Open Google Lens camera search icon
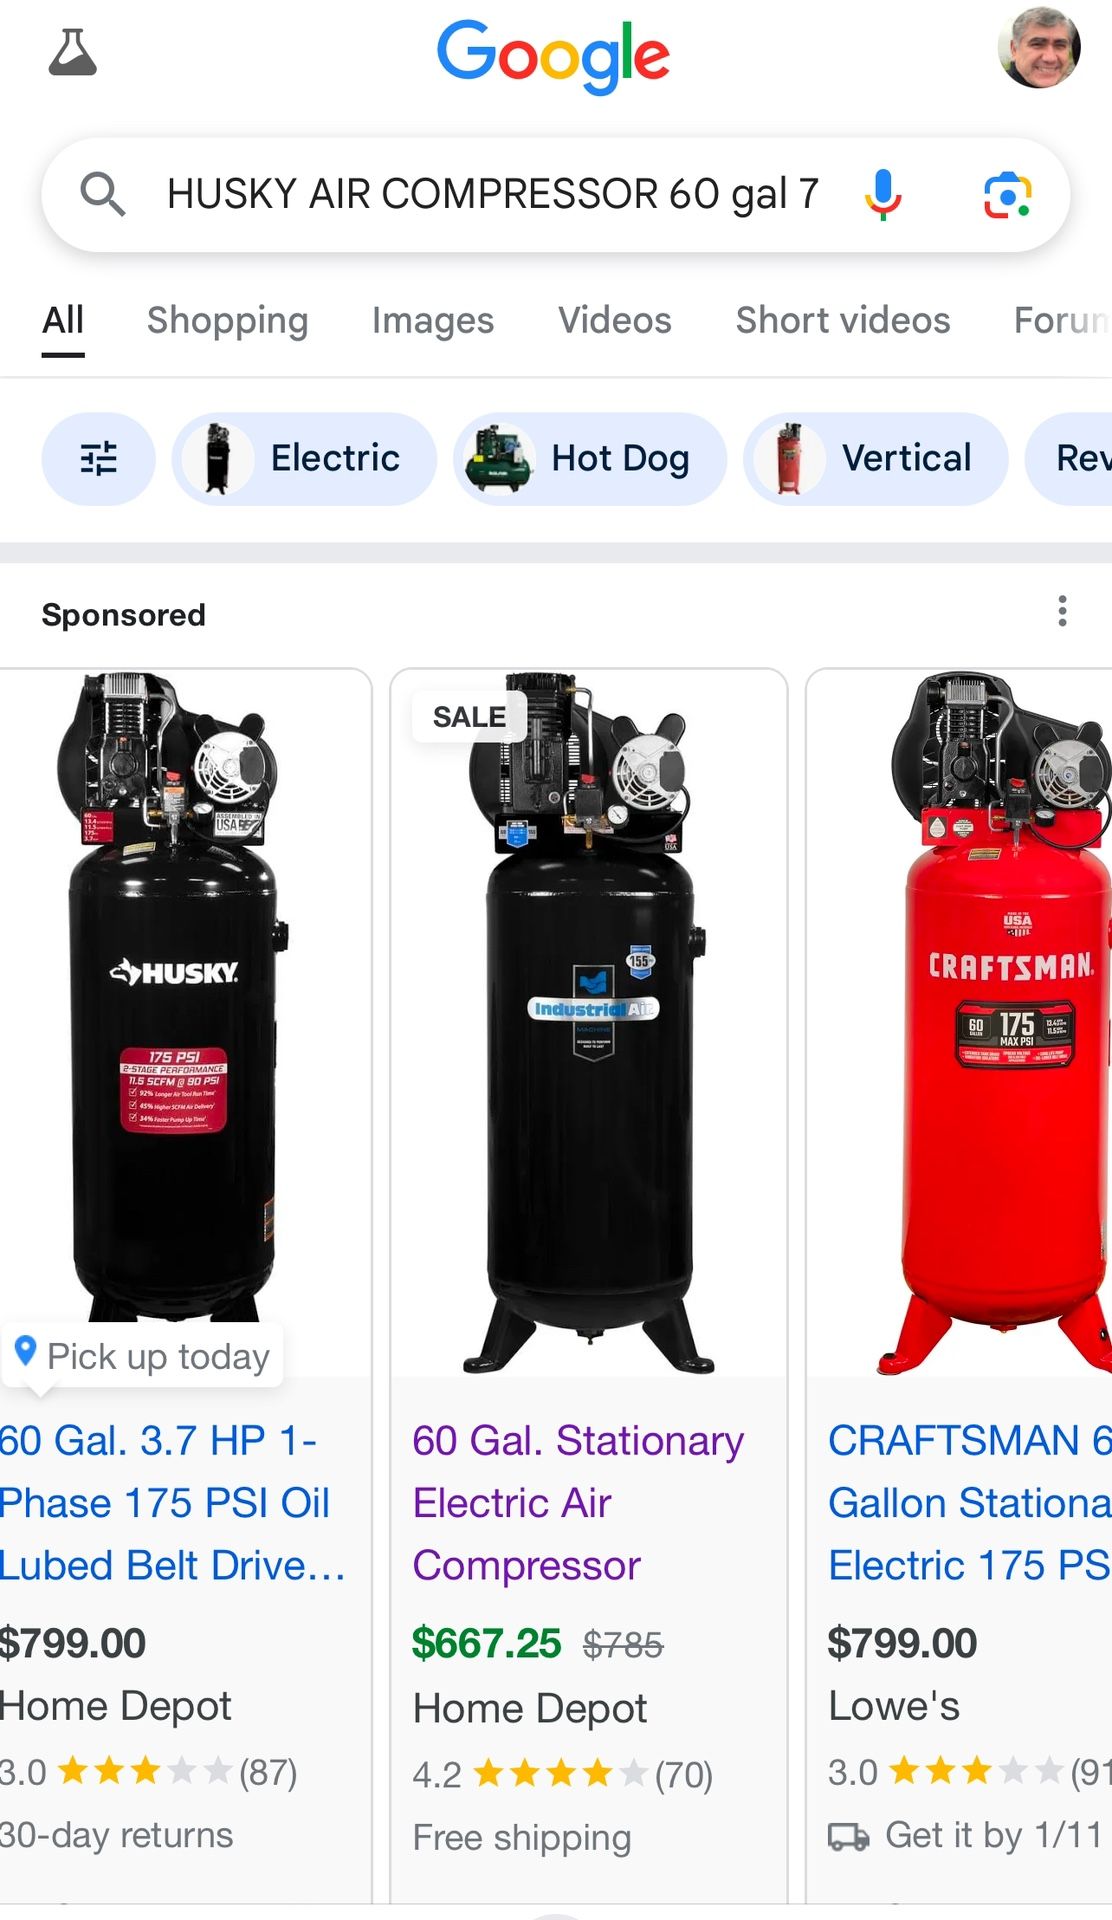The height and width of the screenshot is (1920, 1112). [1007, 194]
